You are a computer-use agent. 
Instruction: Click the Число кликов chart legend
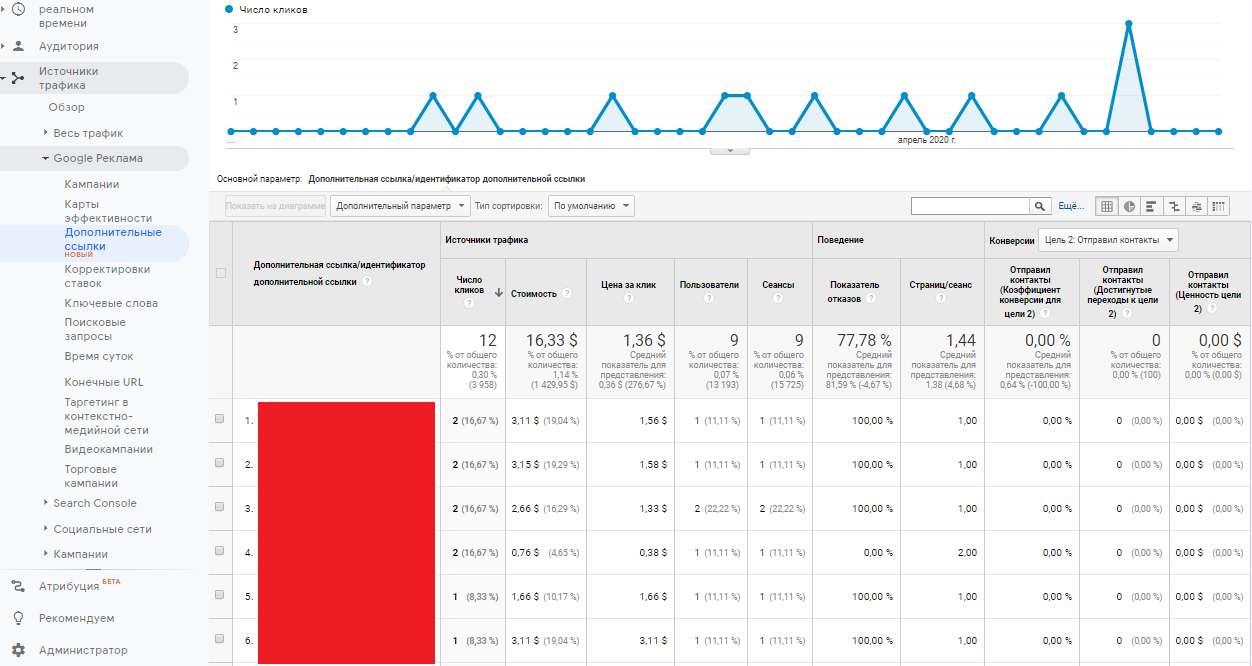click(x=267, y=9)
